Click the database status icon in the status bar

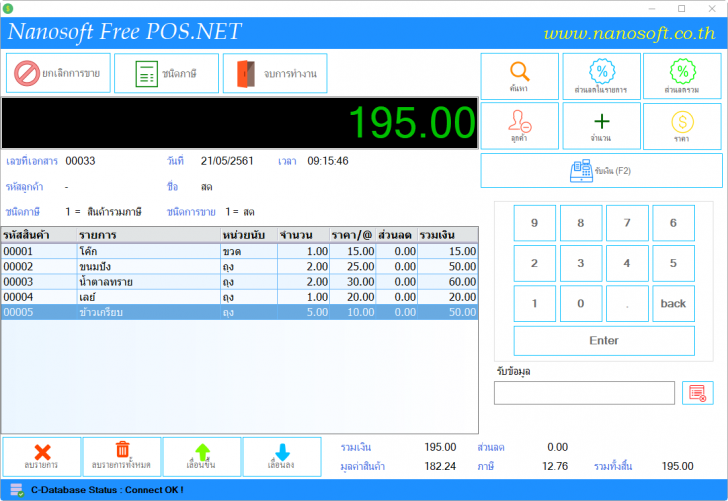click(17, 490)
